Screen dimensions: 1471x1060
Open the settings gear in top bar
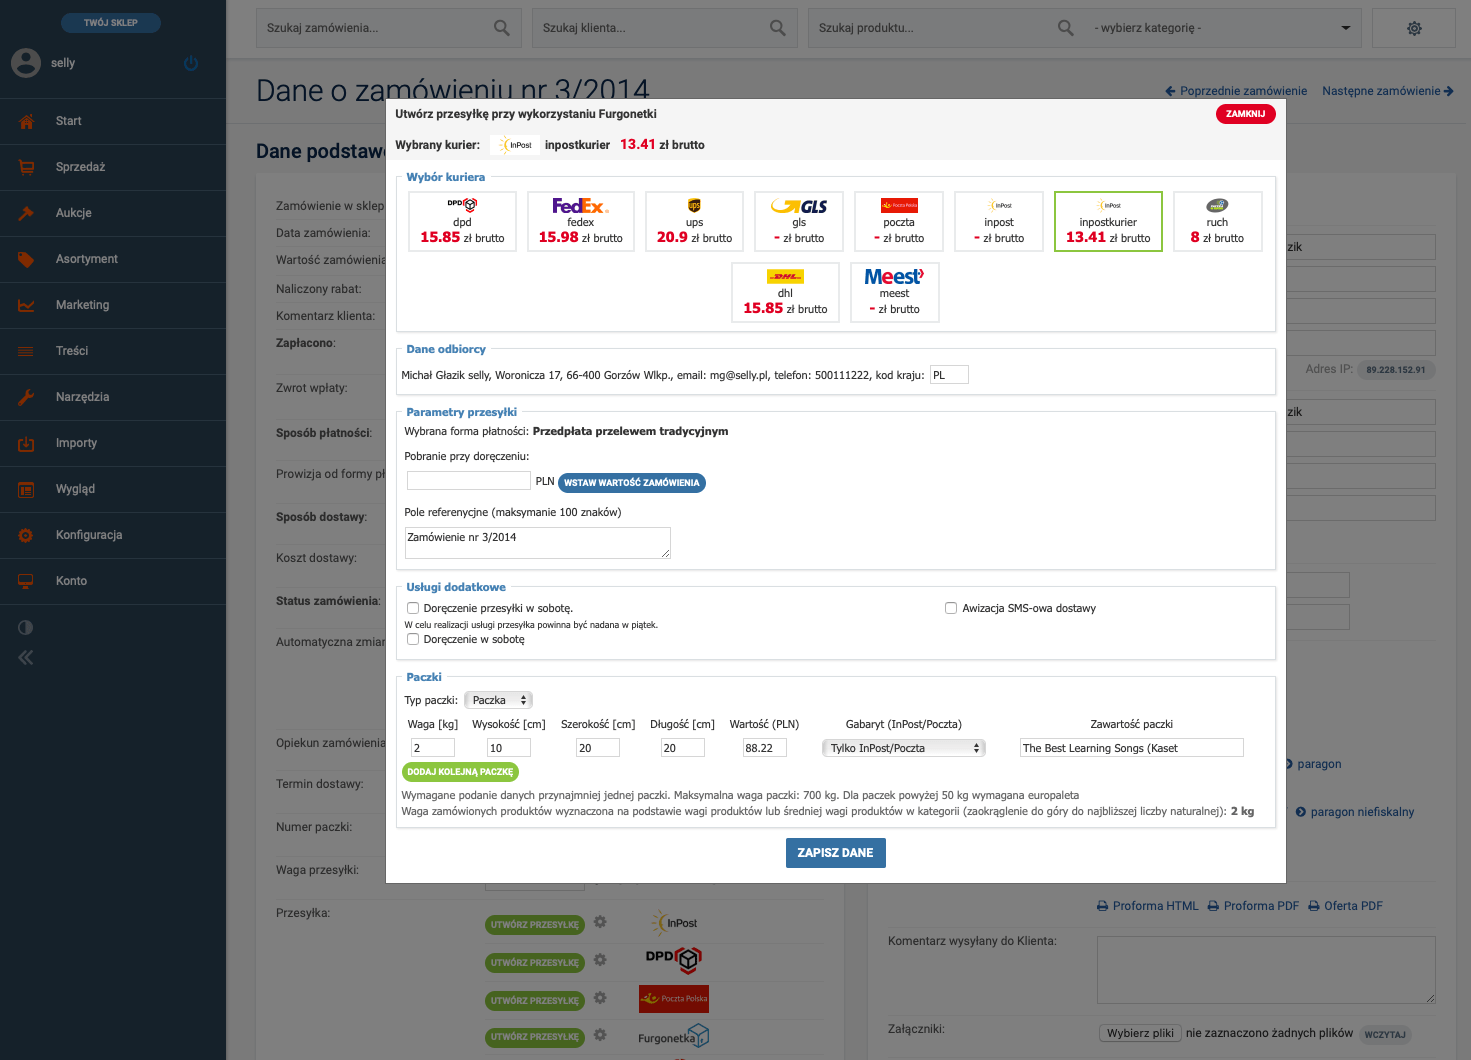point(1414,28)
